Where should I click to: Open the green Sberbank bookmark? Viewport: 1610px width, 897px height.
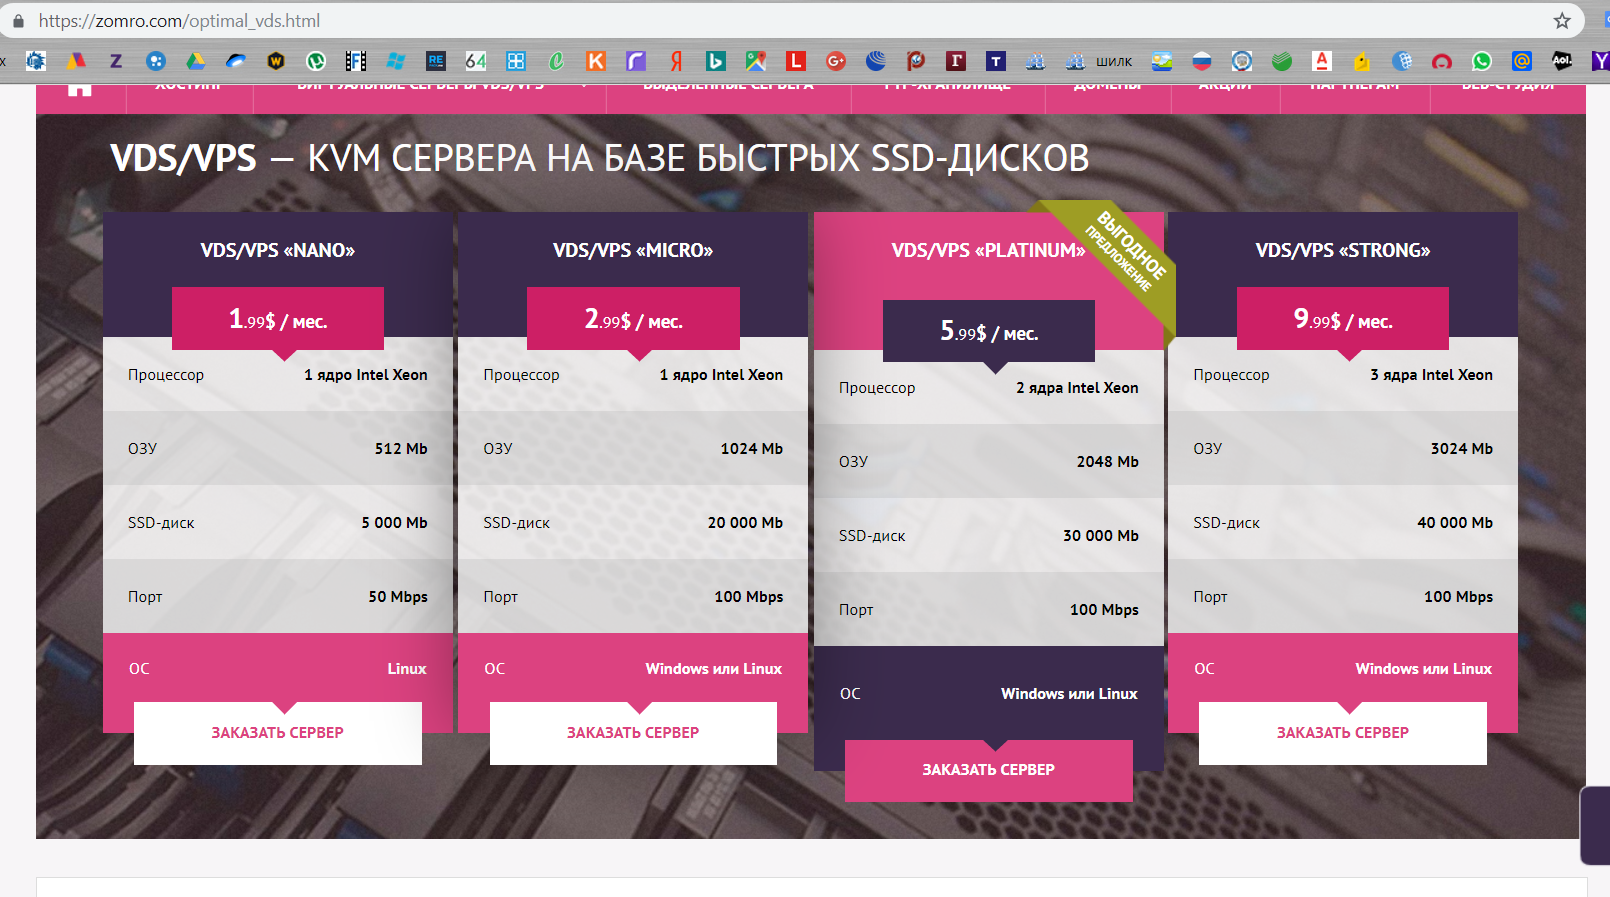click(x=1282, y=61)
